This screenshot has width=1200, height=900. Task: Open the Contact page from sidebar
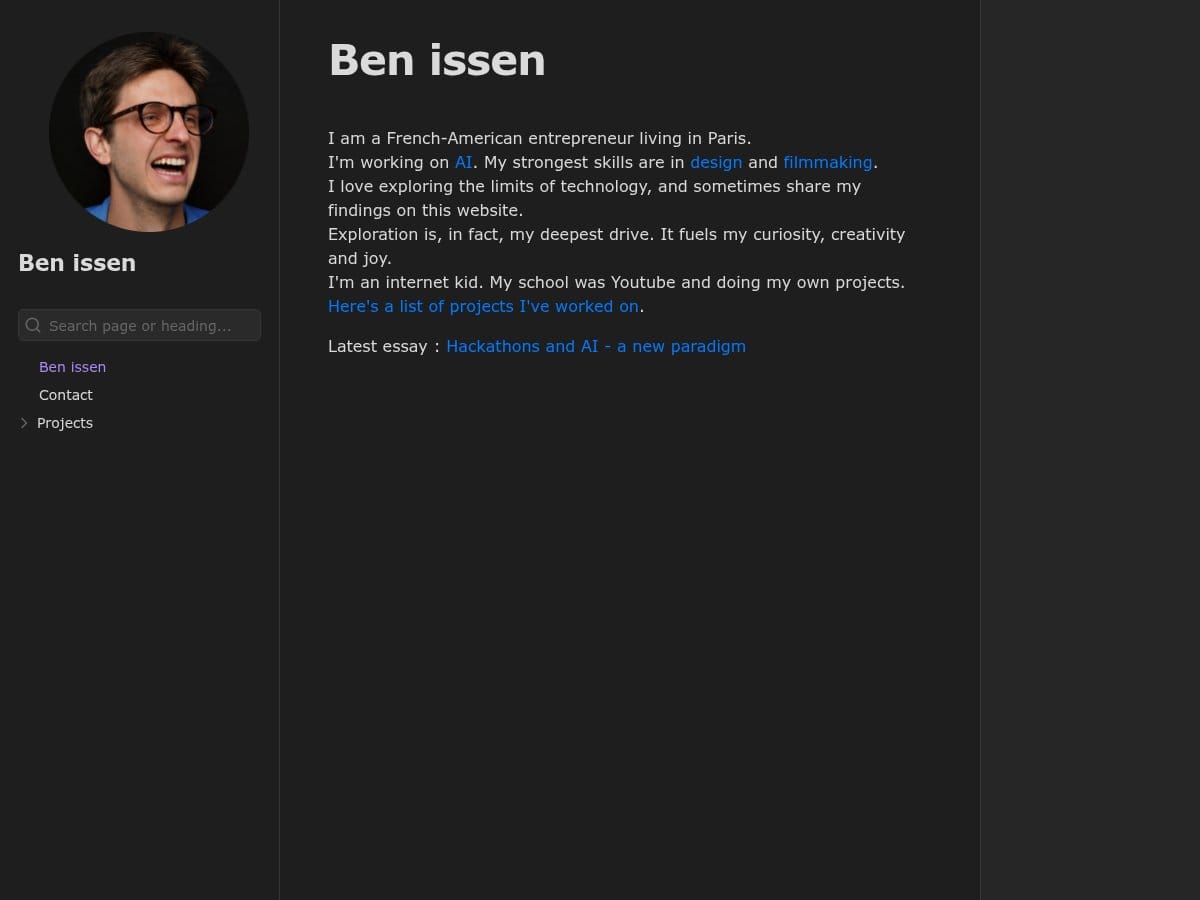pos(66,395)
